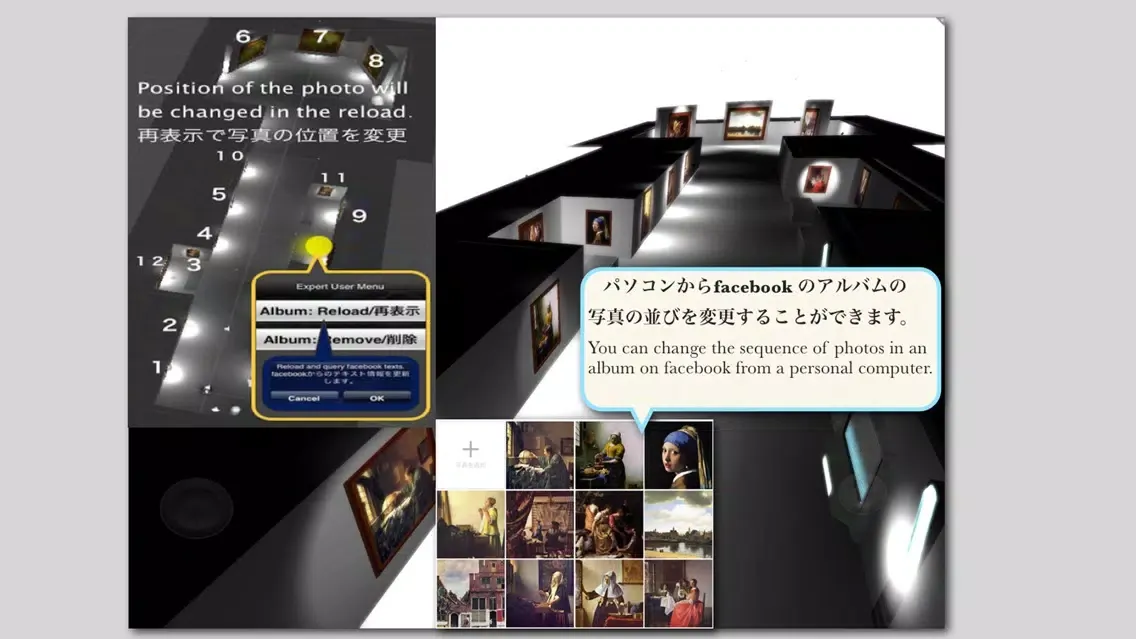
Task: Choose Album: Reload in Expert User Menu
Action: [x=340, y=311]
